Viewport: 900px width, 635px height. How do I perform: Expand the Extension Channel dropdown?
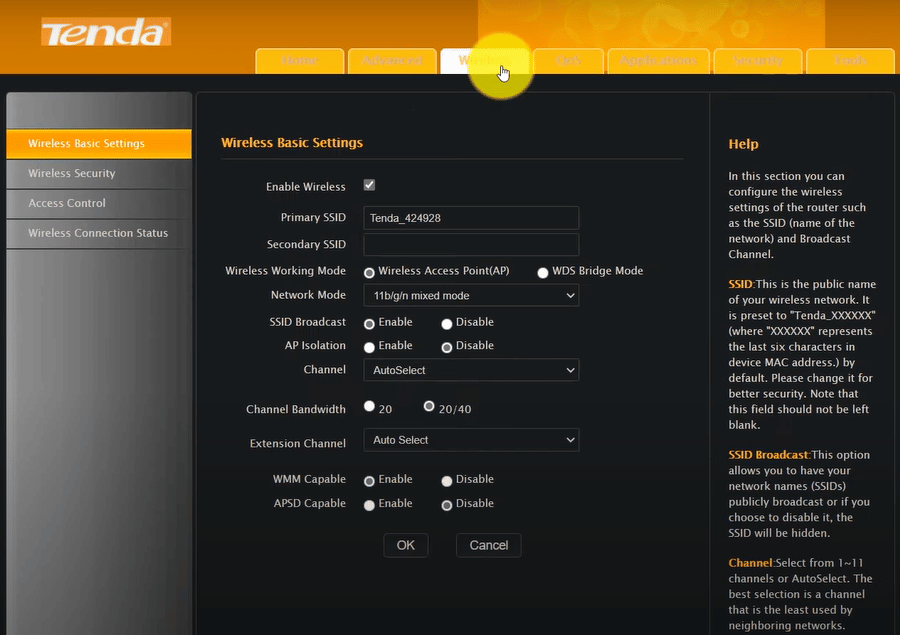coord(471,440)
